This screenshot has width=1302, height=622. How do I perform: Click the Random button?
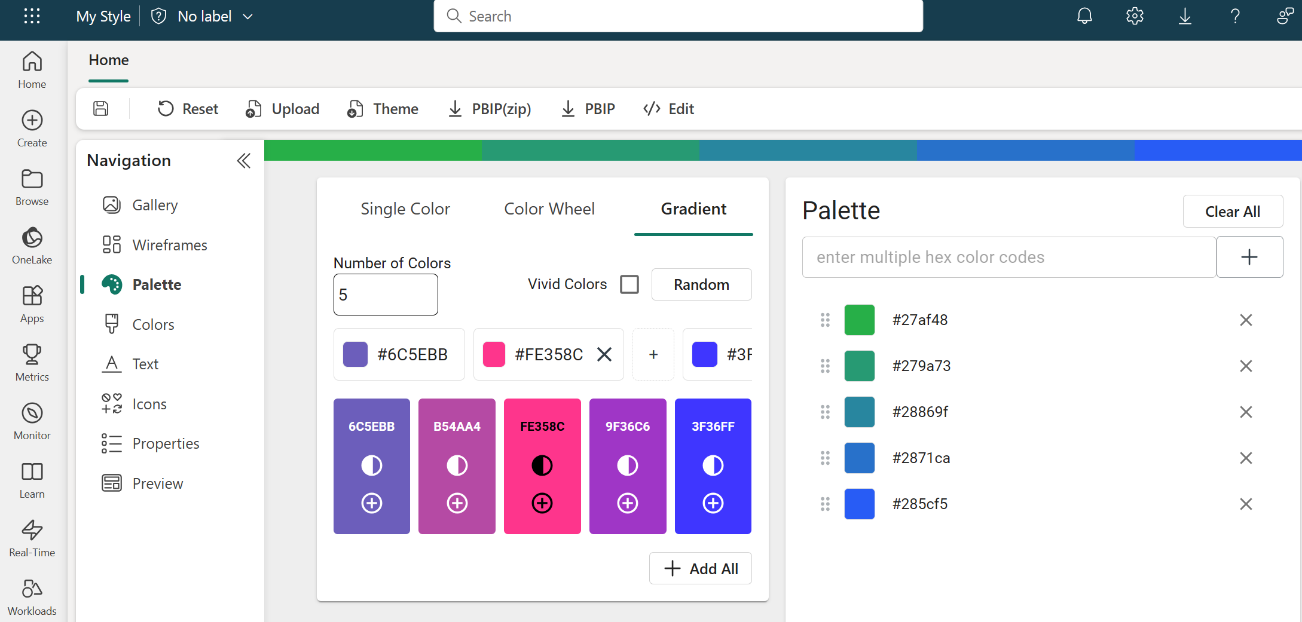coord(701,285)
